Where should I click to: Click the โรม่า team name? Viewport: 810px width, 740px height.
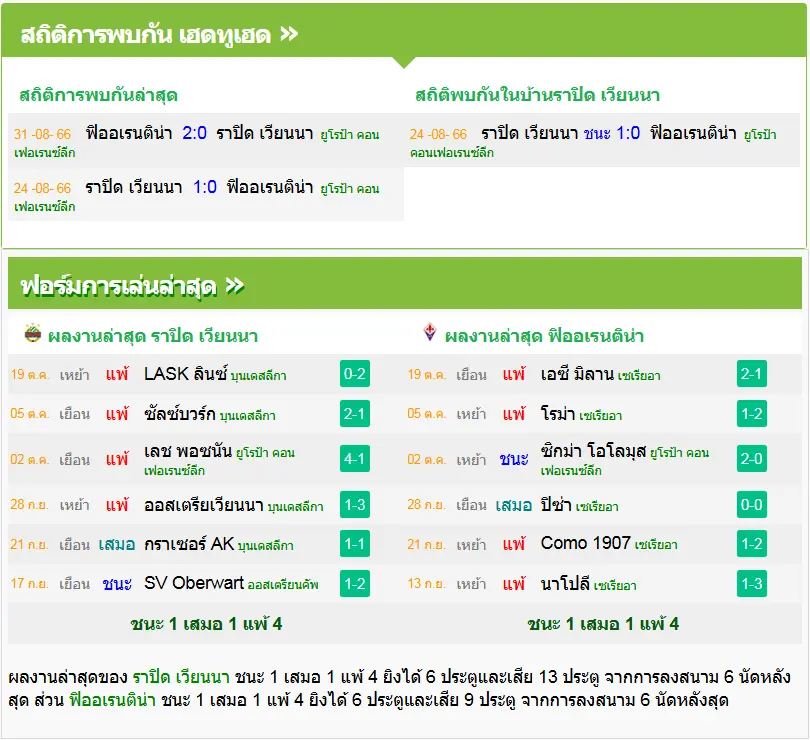pyautogui.click(x=558, y=413)
